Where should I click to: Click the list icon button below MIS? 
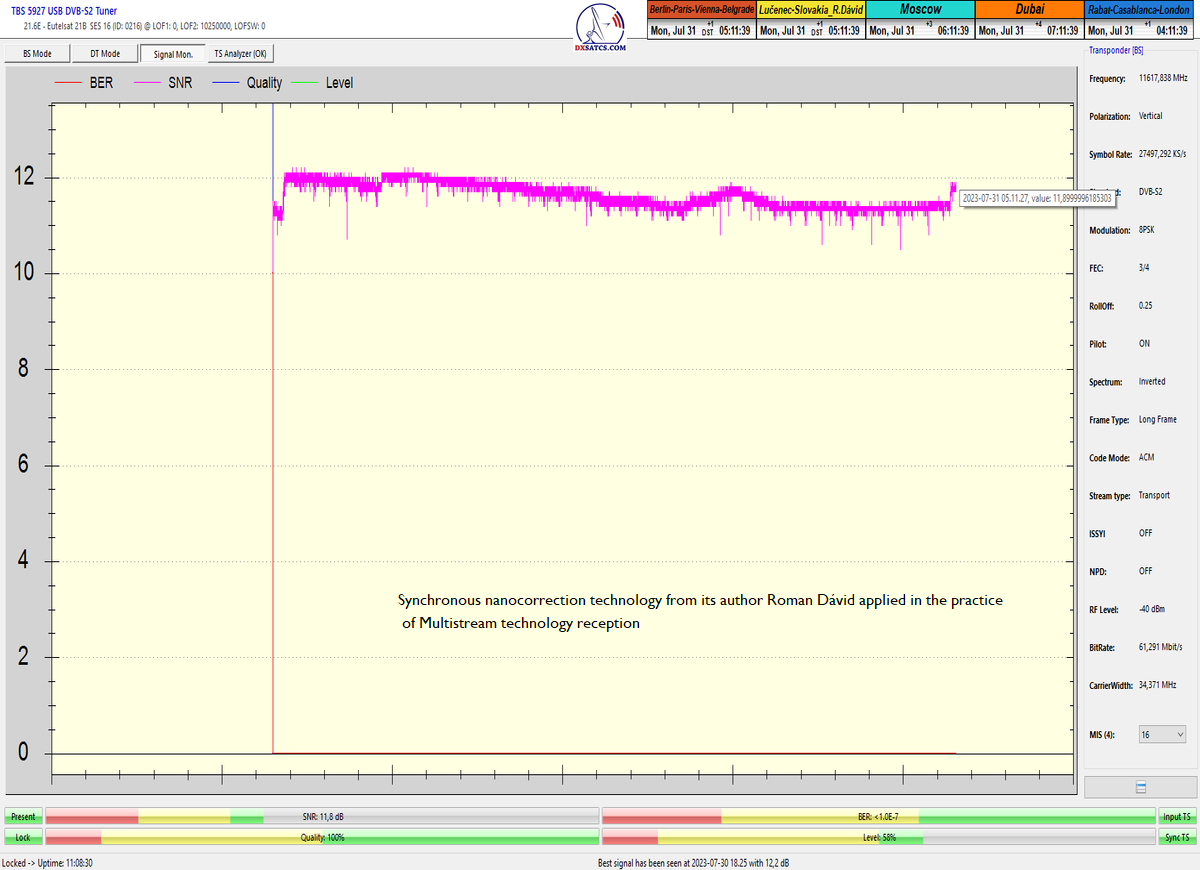(1140, 787)
